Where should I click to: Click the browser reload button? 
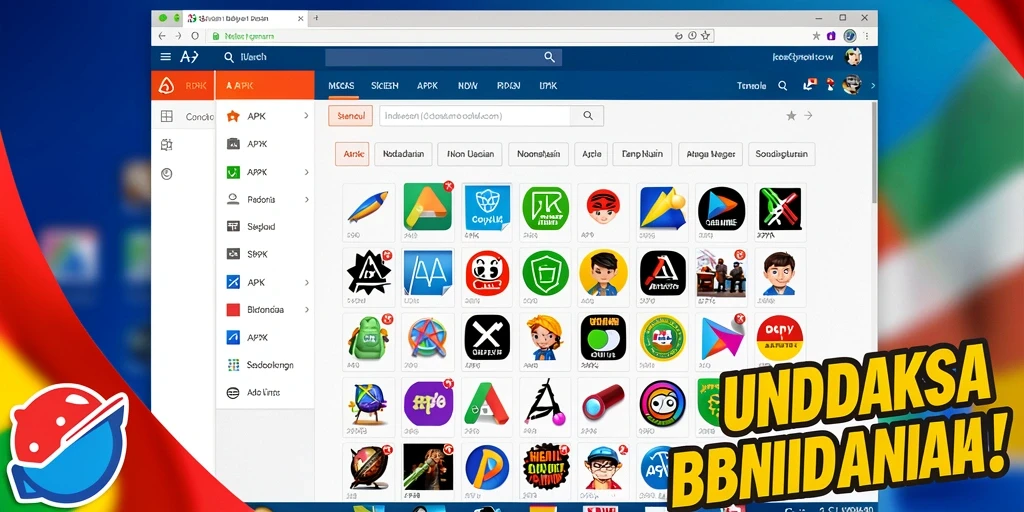pyautogui.click(x=195, y=36)
